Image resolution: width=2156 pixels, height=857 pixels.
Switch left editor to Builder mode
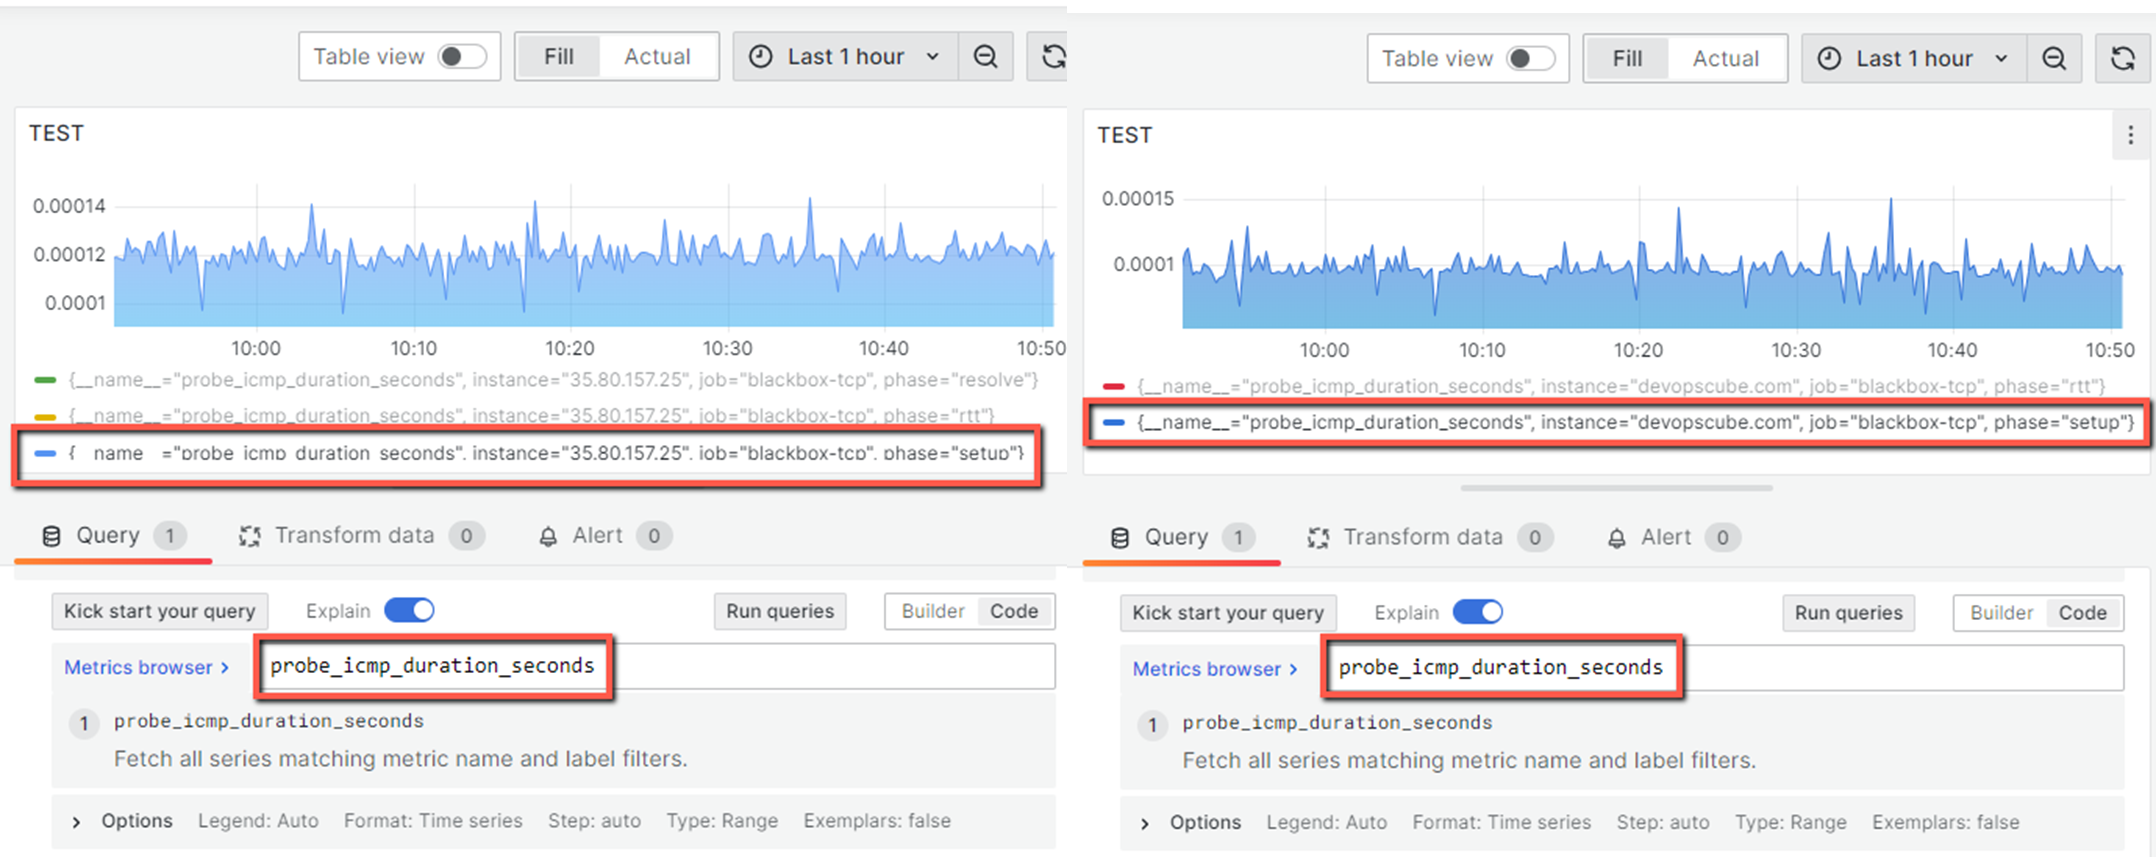coord(932,611)
